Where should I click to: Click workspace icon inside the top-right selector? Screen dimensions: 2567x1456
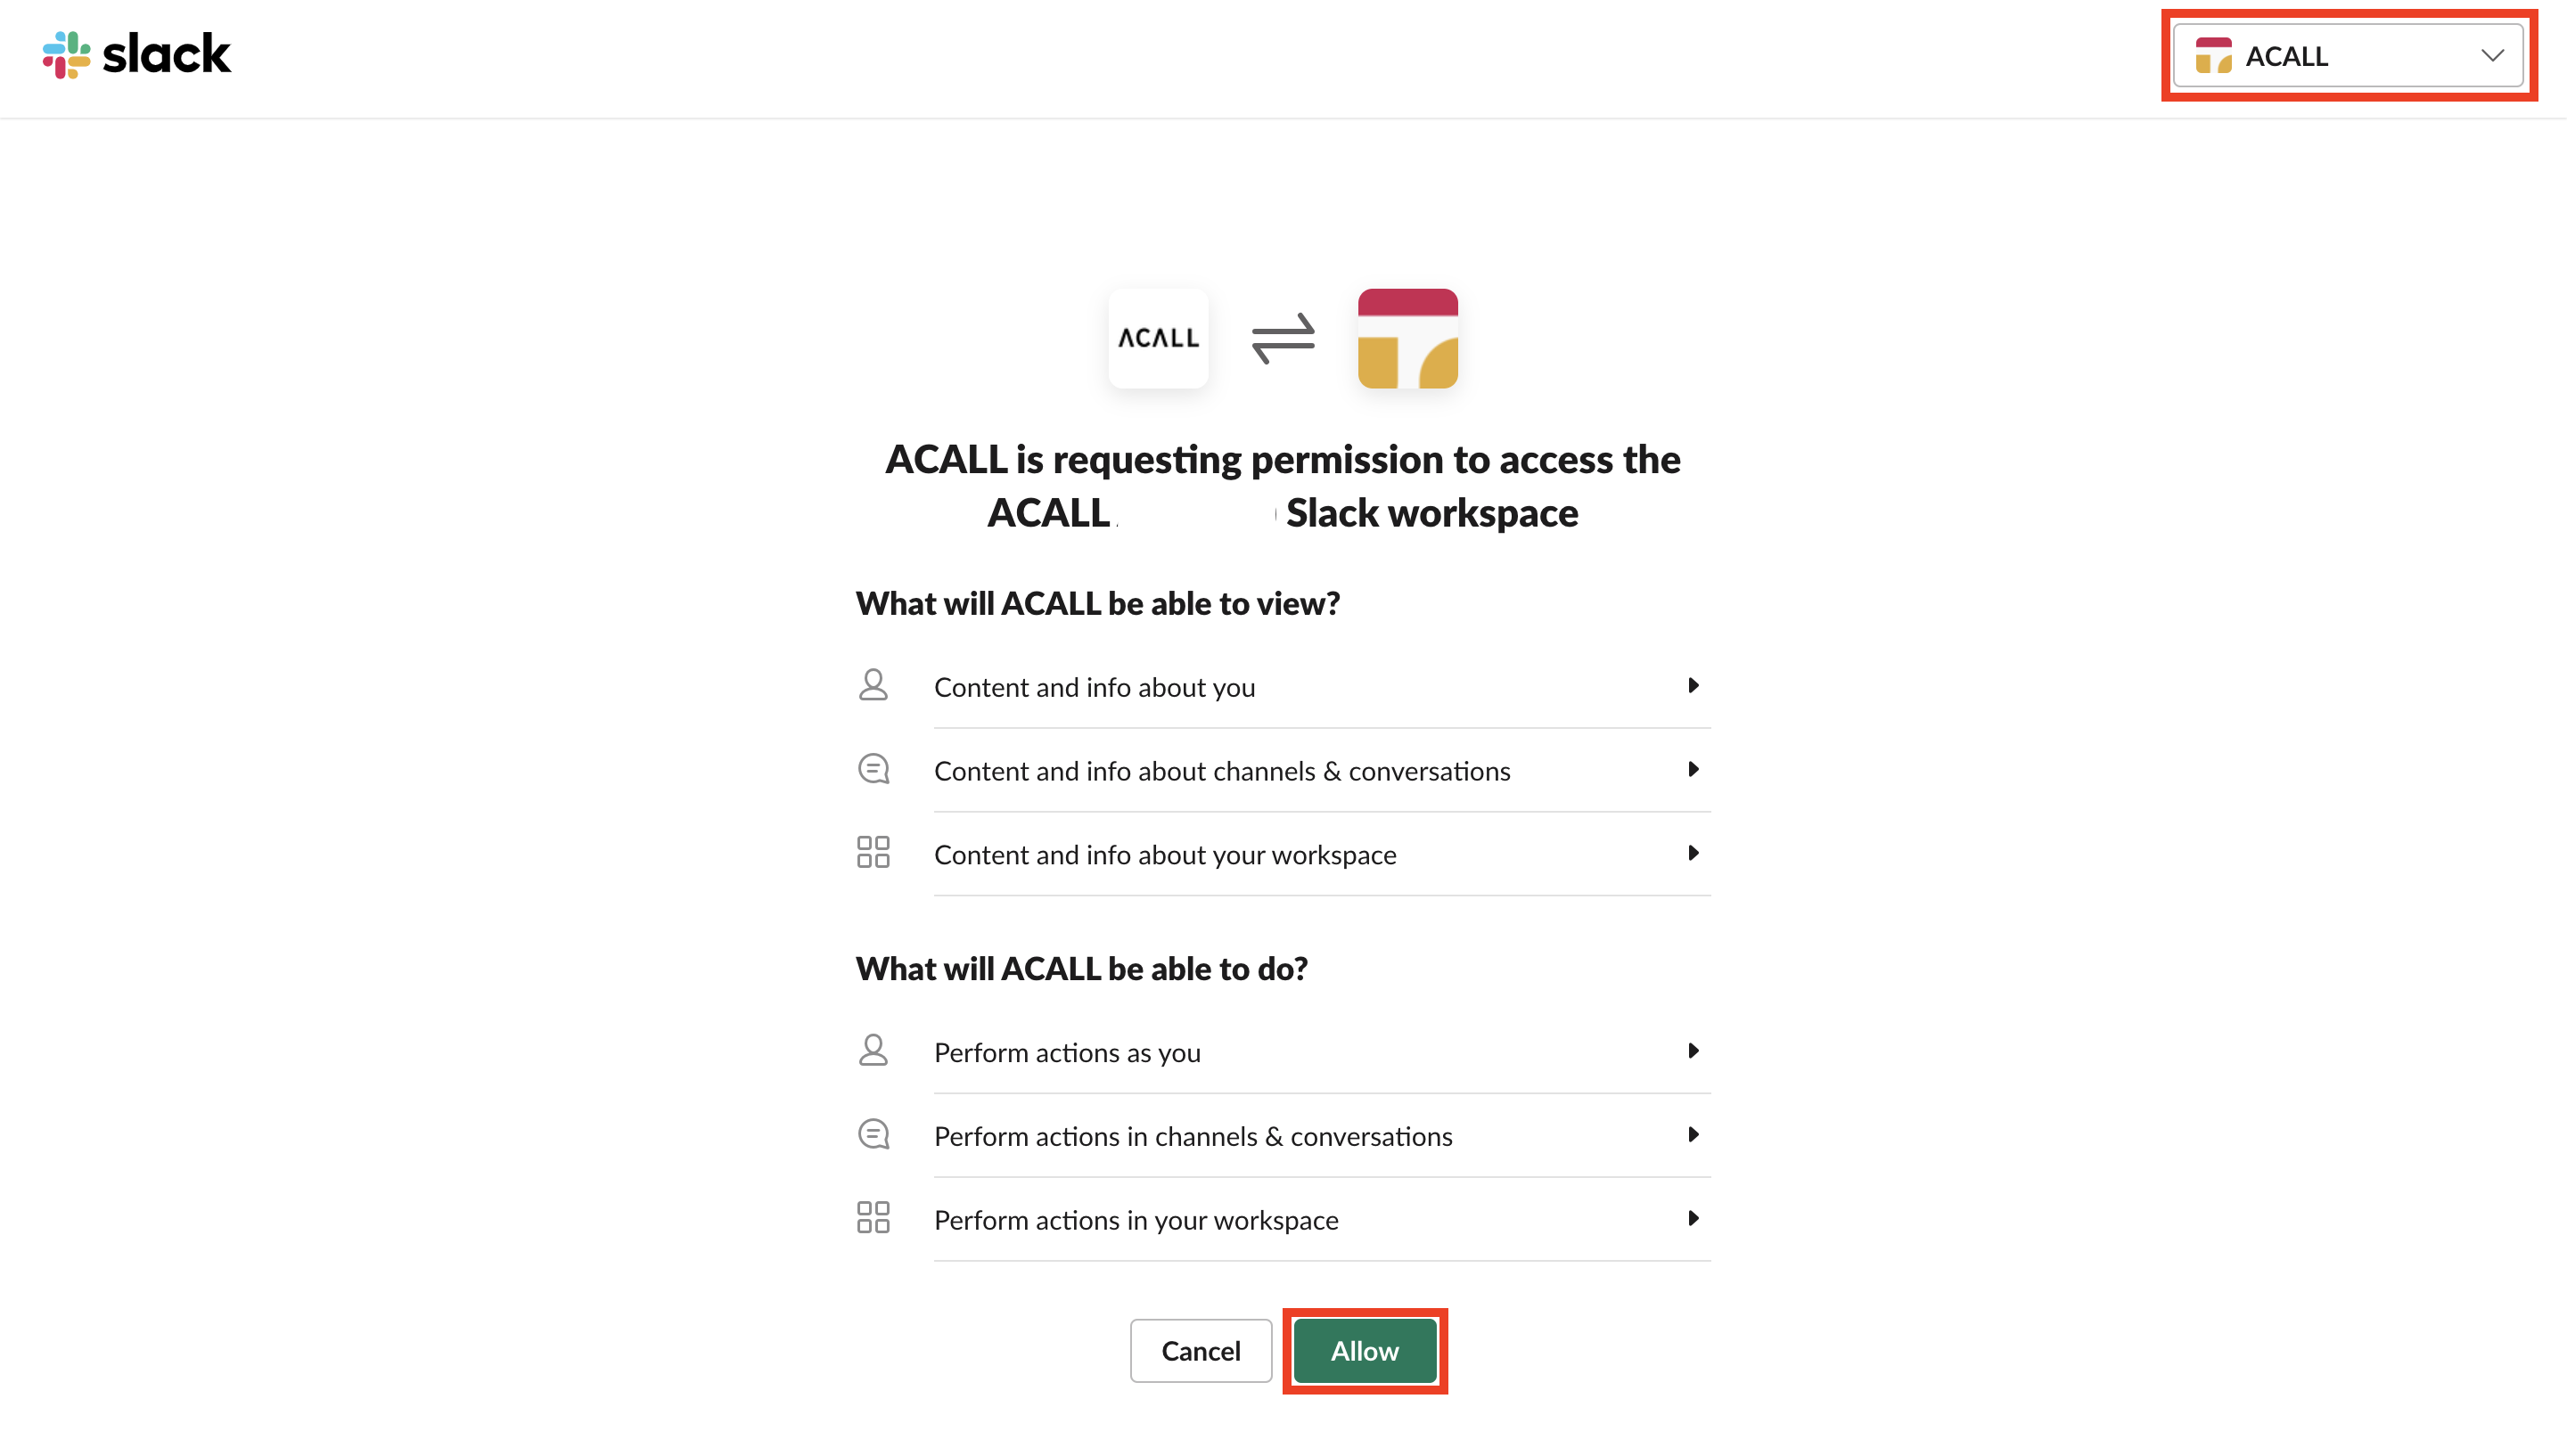point(2213,56)
